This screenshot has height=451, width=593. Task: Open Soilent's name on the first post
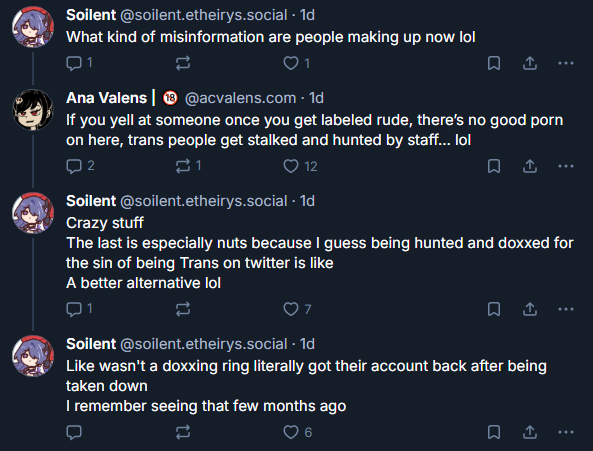(91, 15)
